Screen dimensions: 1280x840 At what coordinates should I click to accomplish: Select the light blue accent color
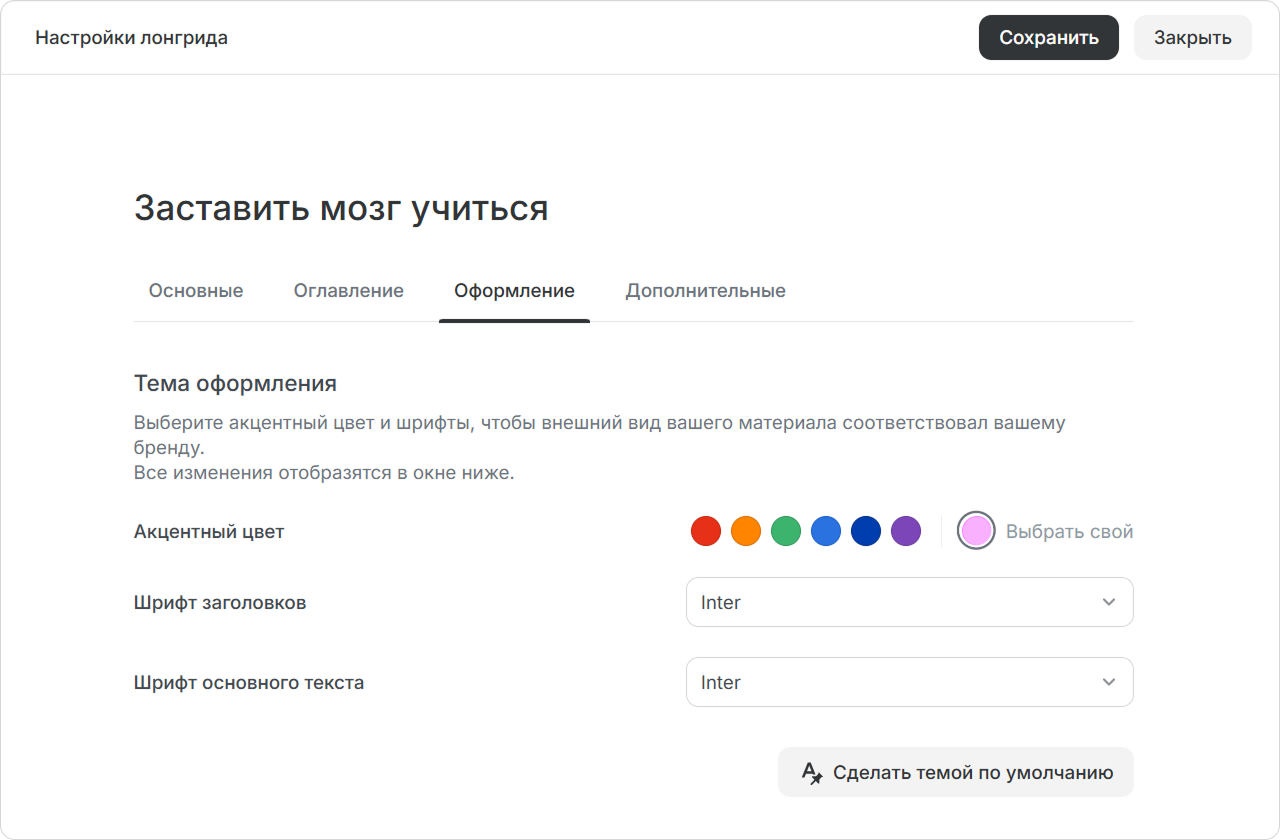826,531
